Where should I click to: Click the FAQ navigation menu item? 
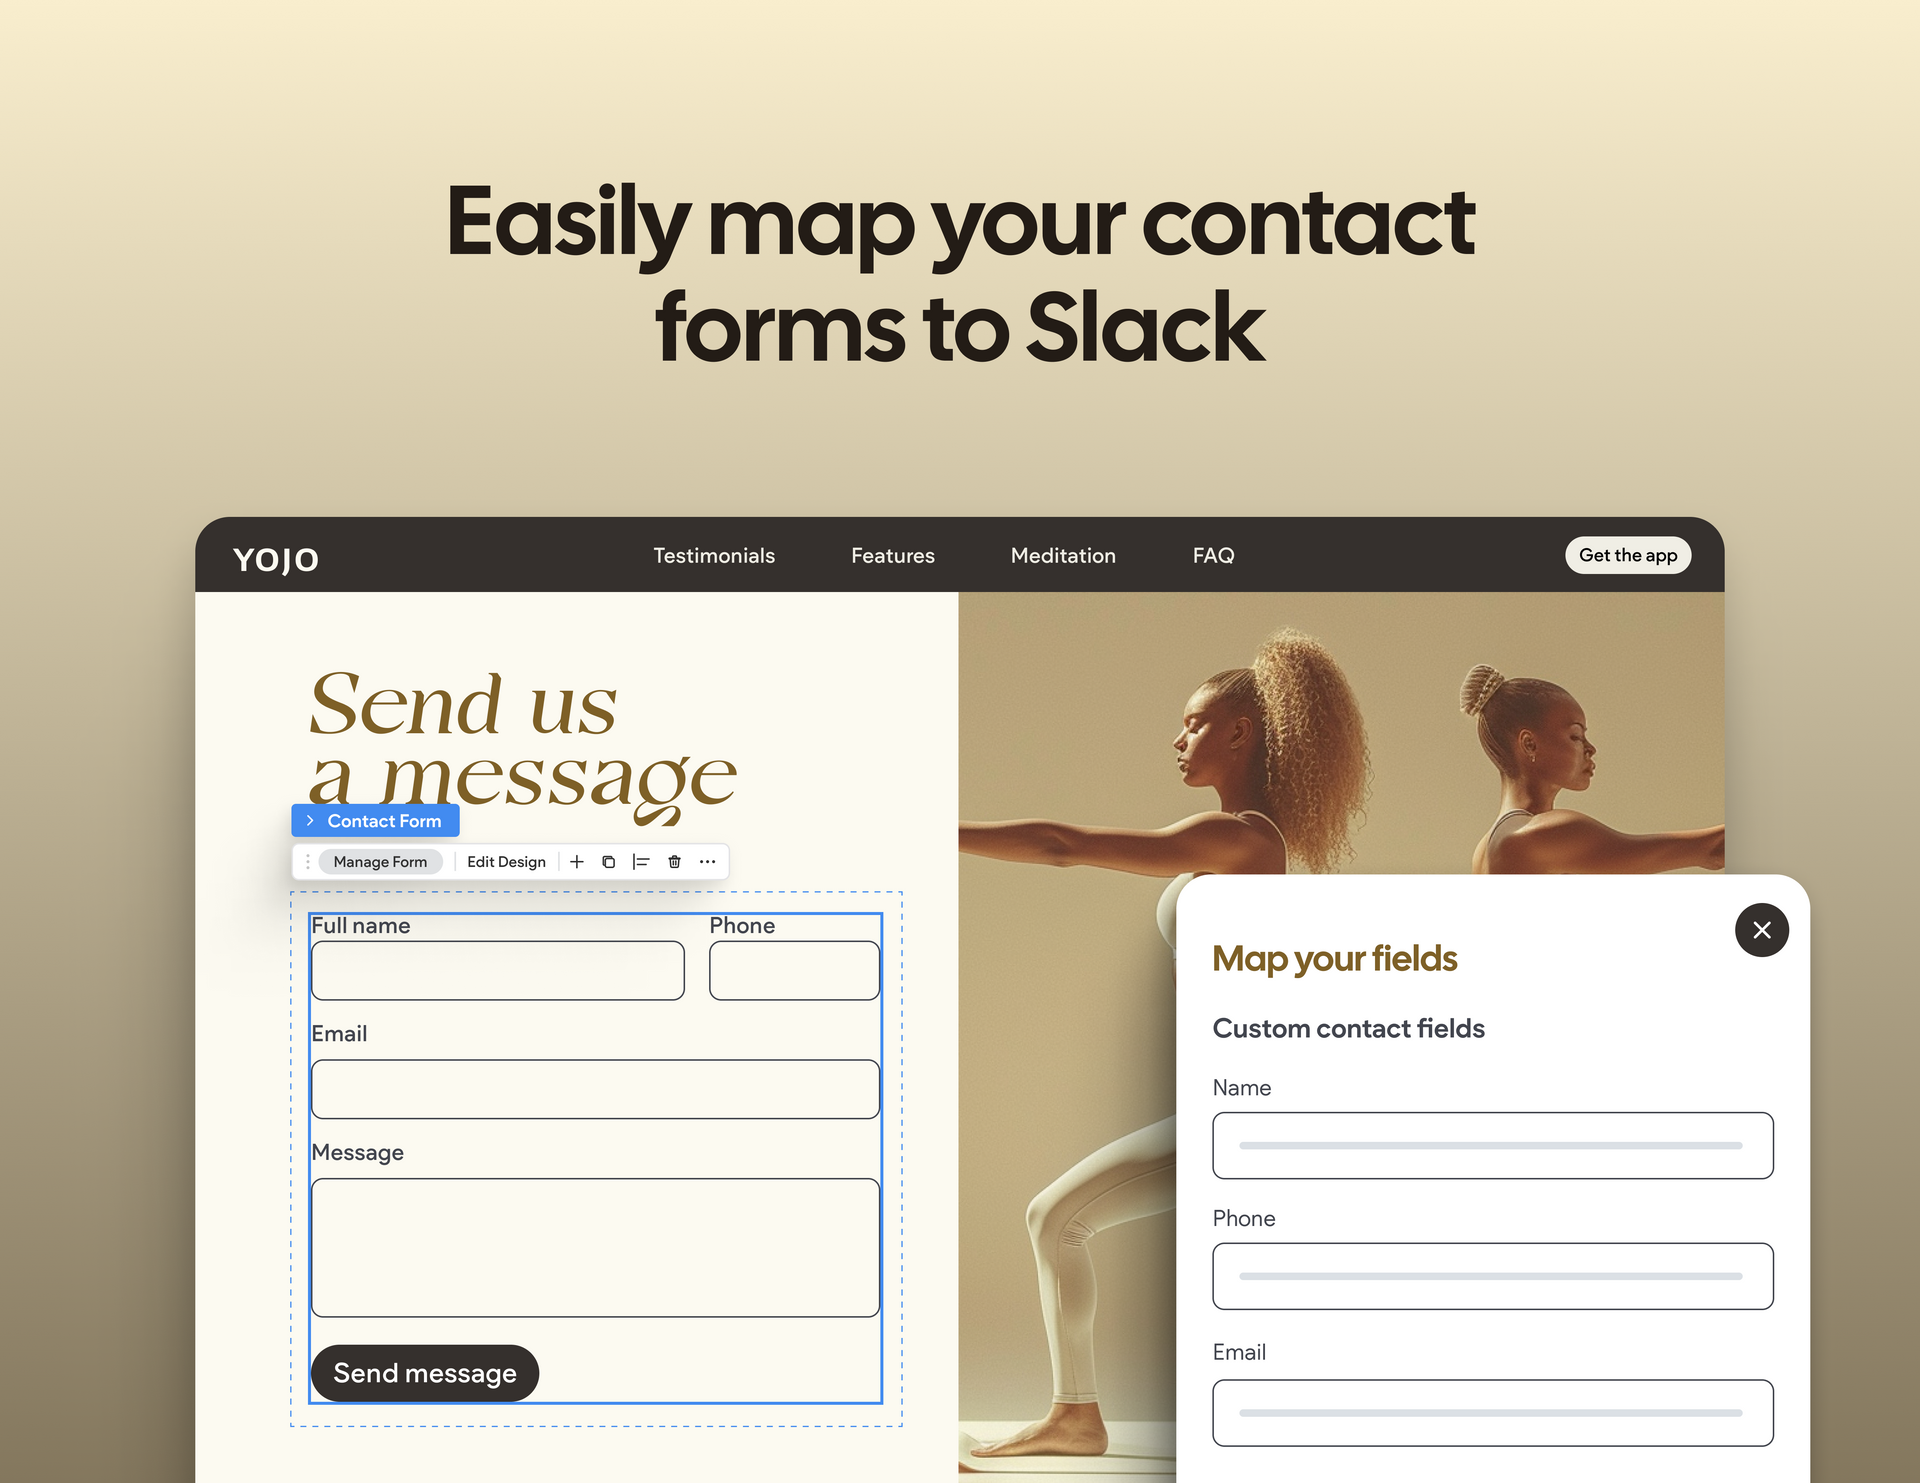[1213, 555]
